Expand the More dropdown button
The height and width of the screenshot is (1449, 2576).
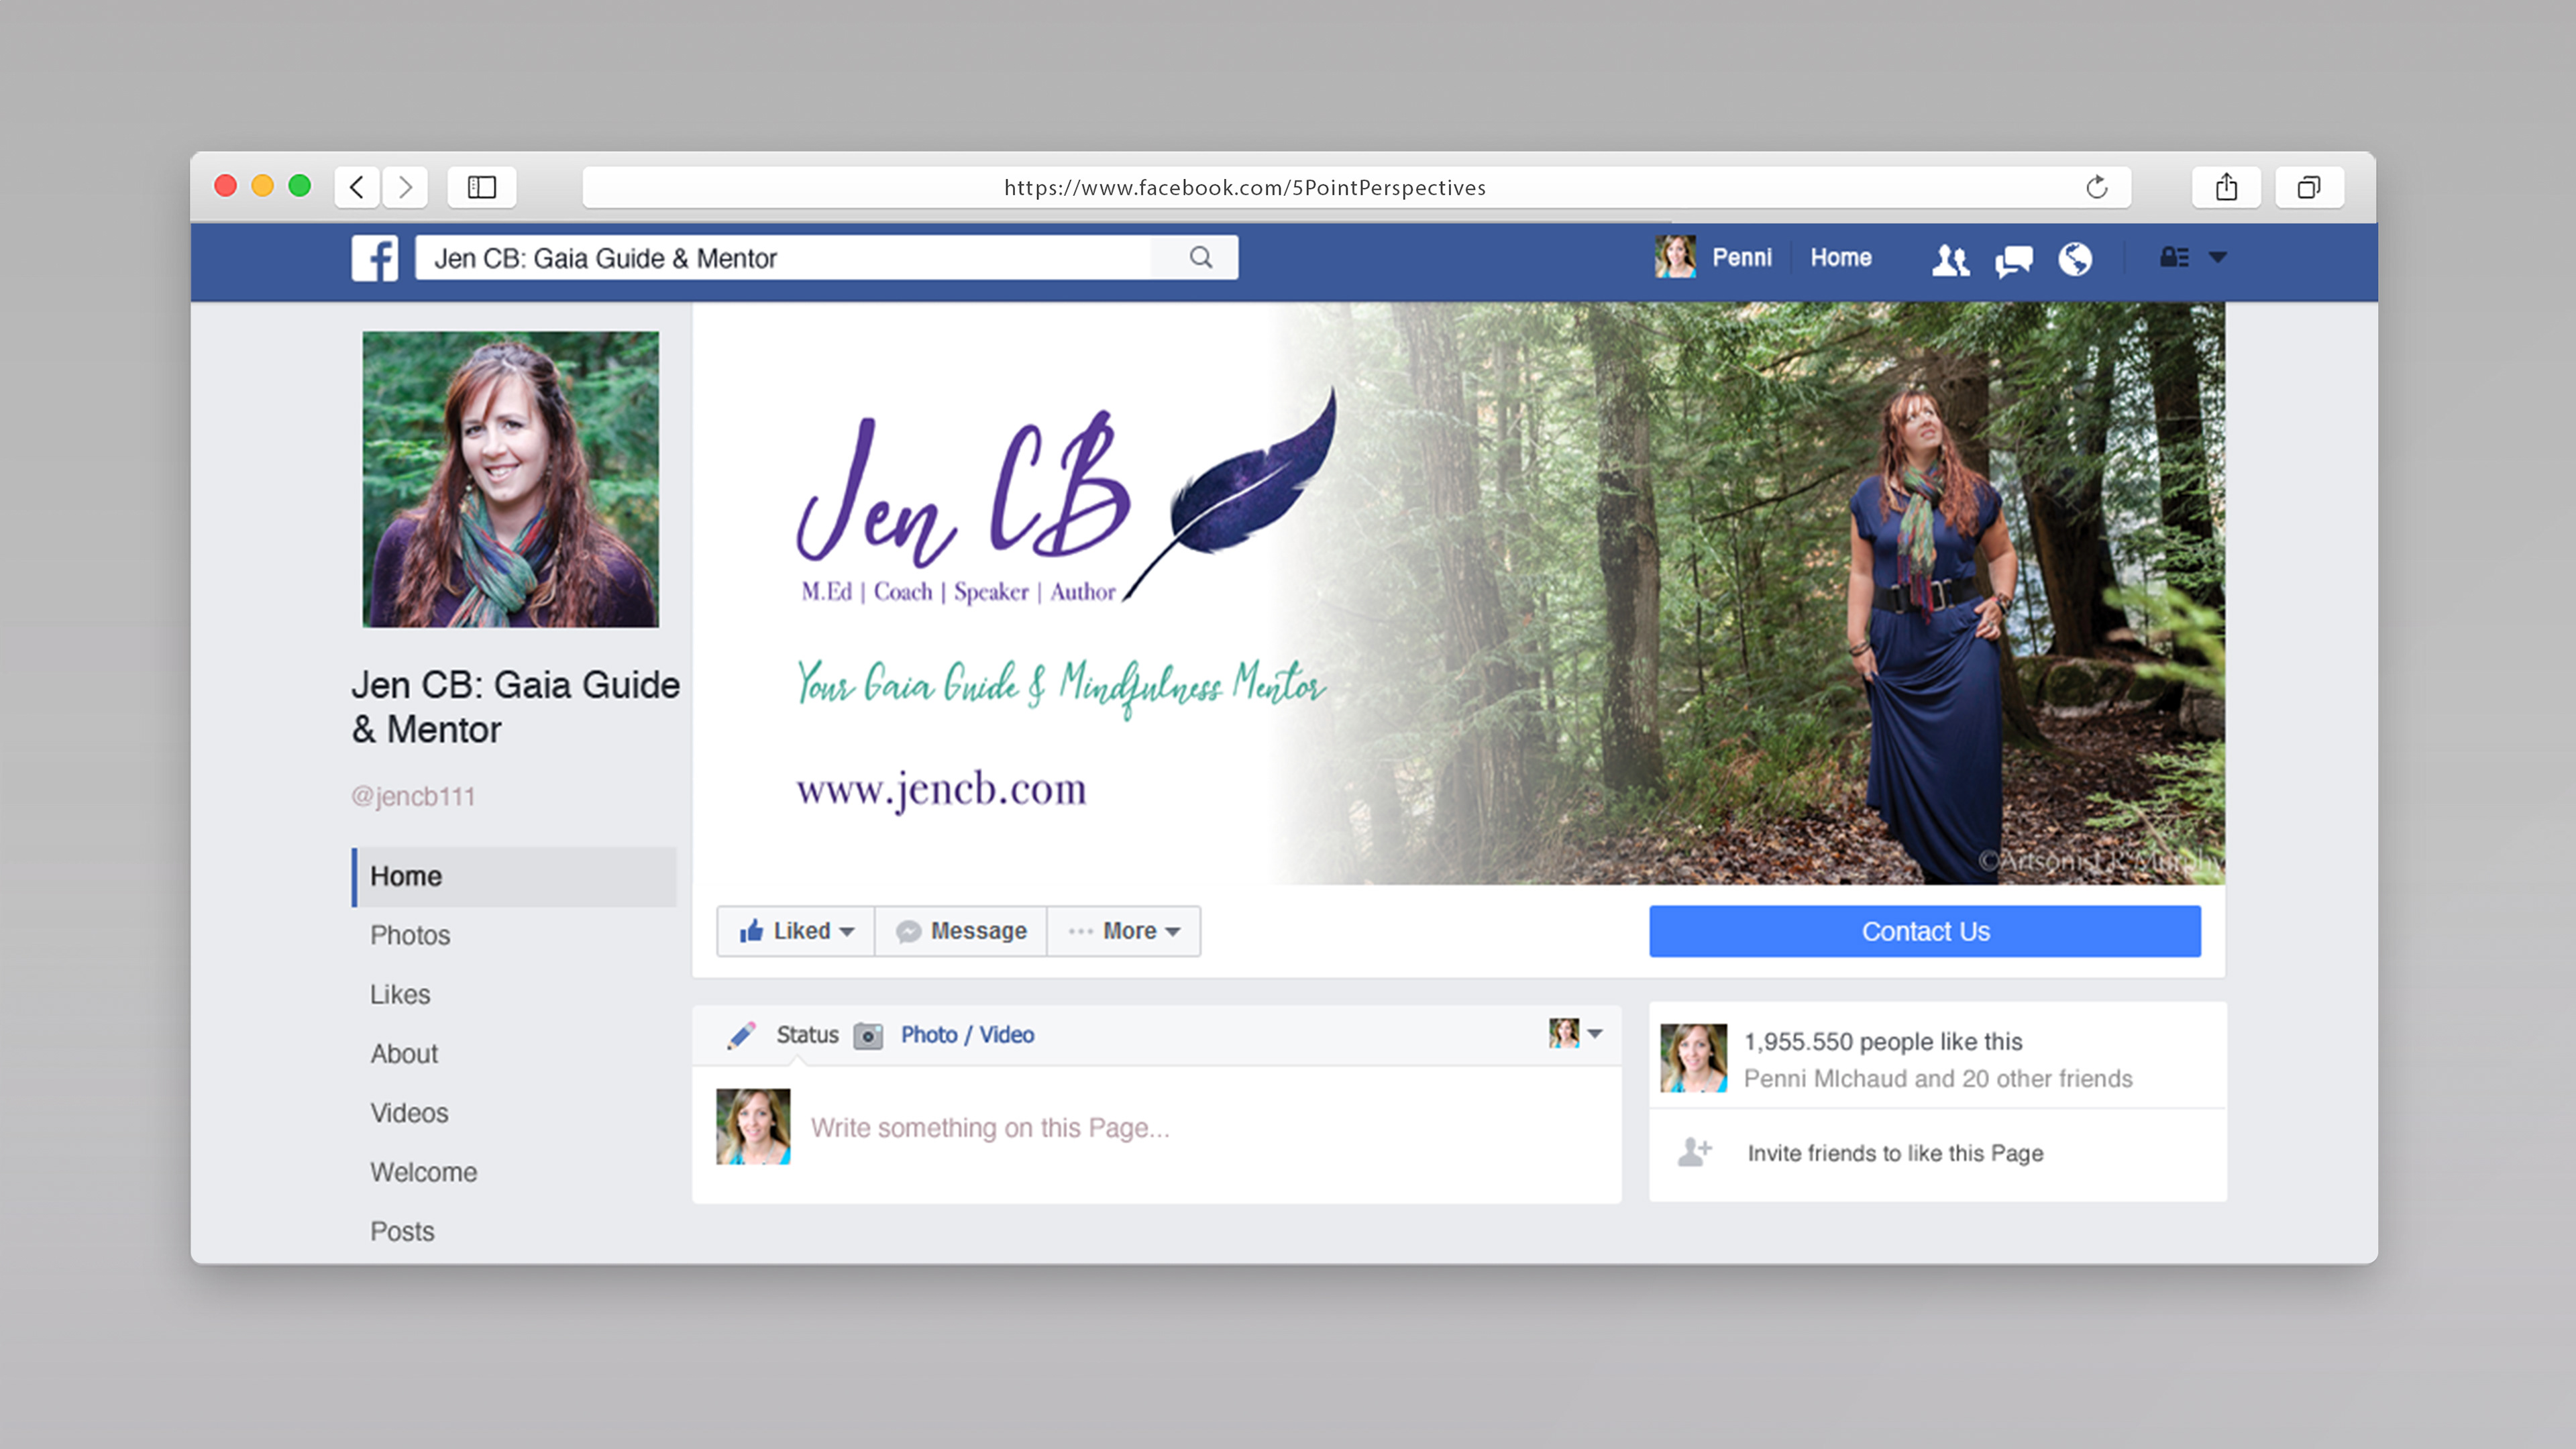point(1124,931)
